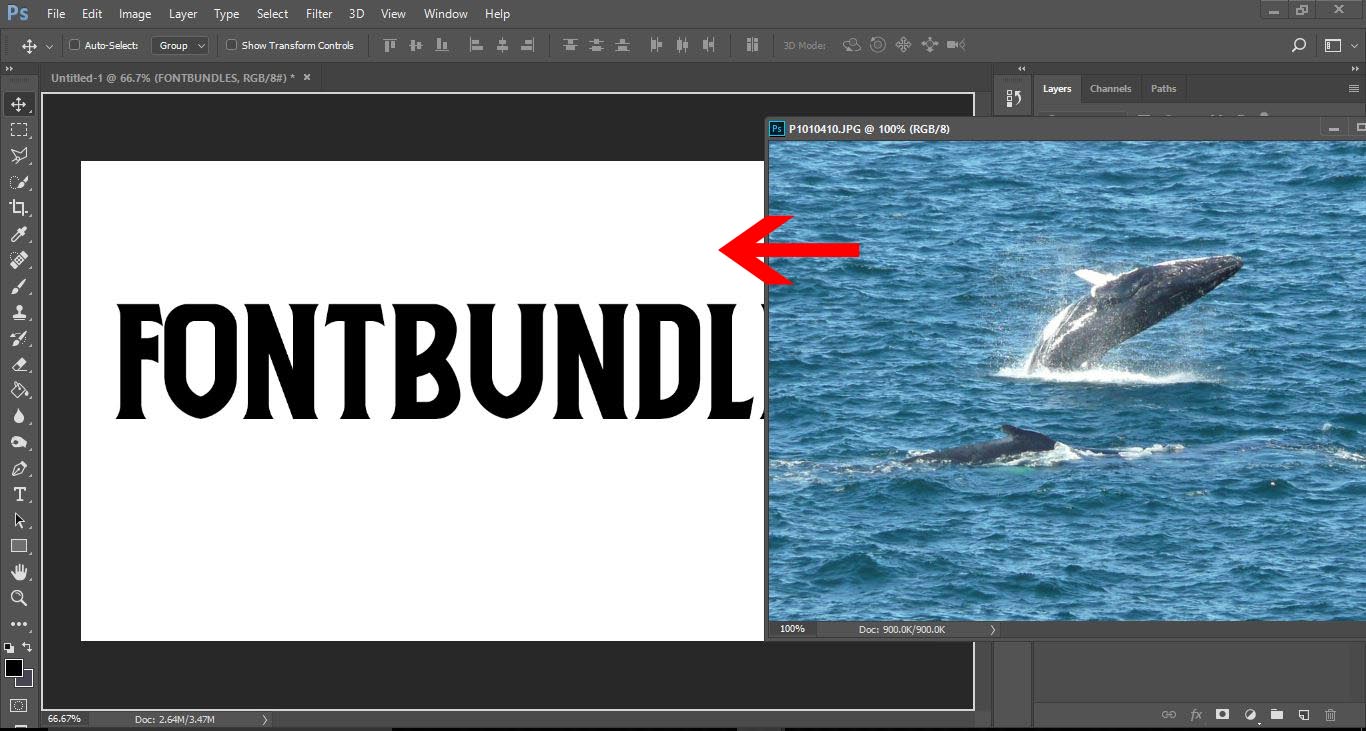
Task: Open the Layers panel flyout menu
Action: 1354,89
